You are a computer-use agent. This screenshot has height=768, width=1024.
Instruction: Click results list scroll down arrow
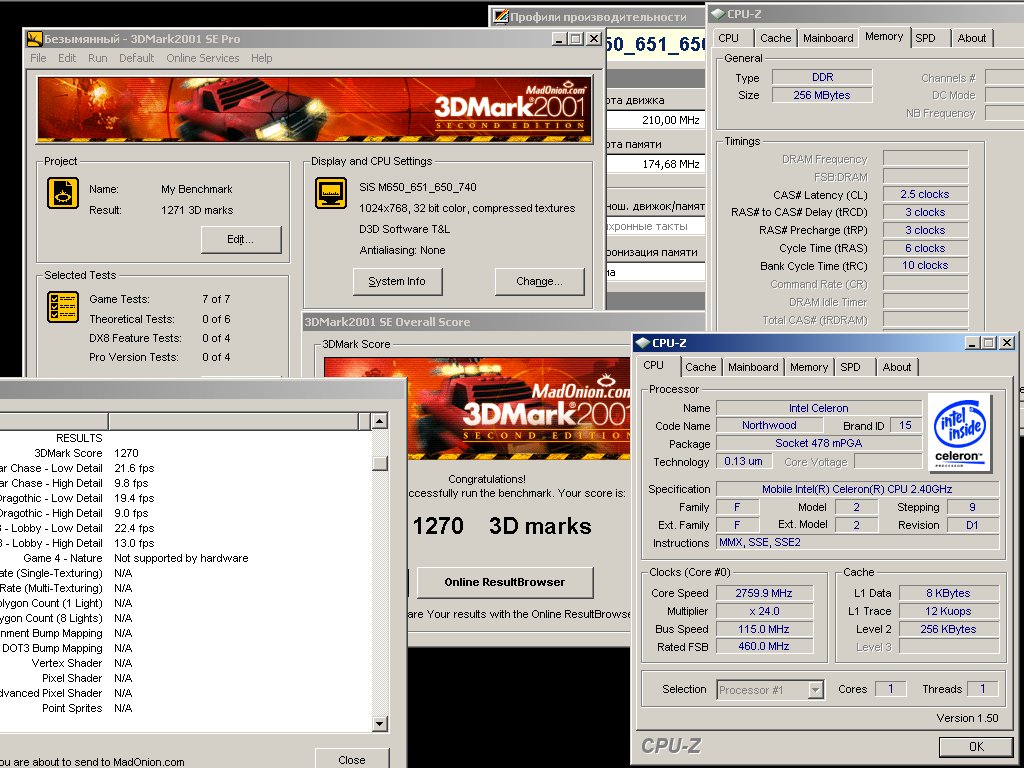click(379, 723)
